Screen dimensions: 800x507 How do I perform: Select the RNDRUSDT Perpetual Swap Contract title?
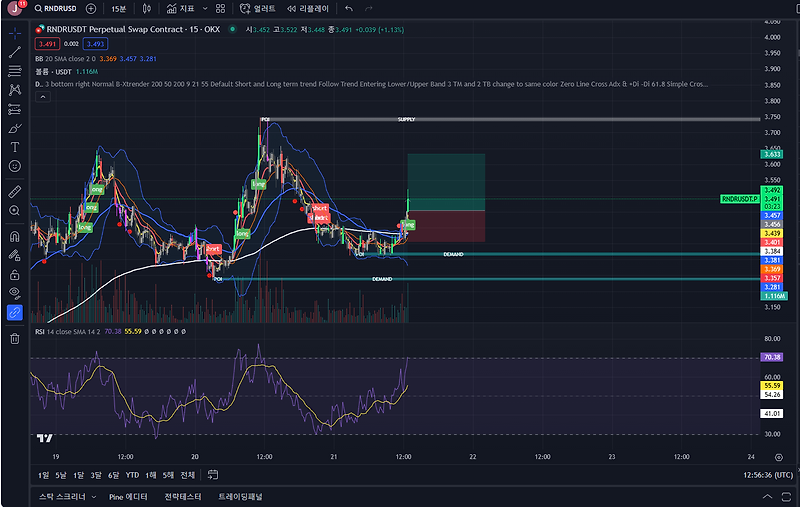pos(133,30)
